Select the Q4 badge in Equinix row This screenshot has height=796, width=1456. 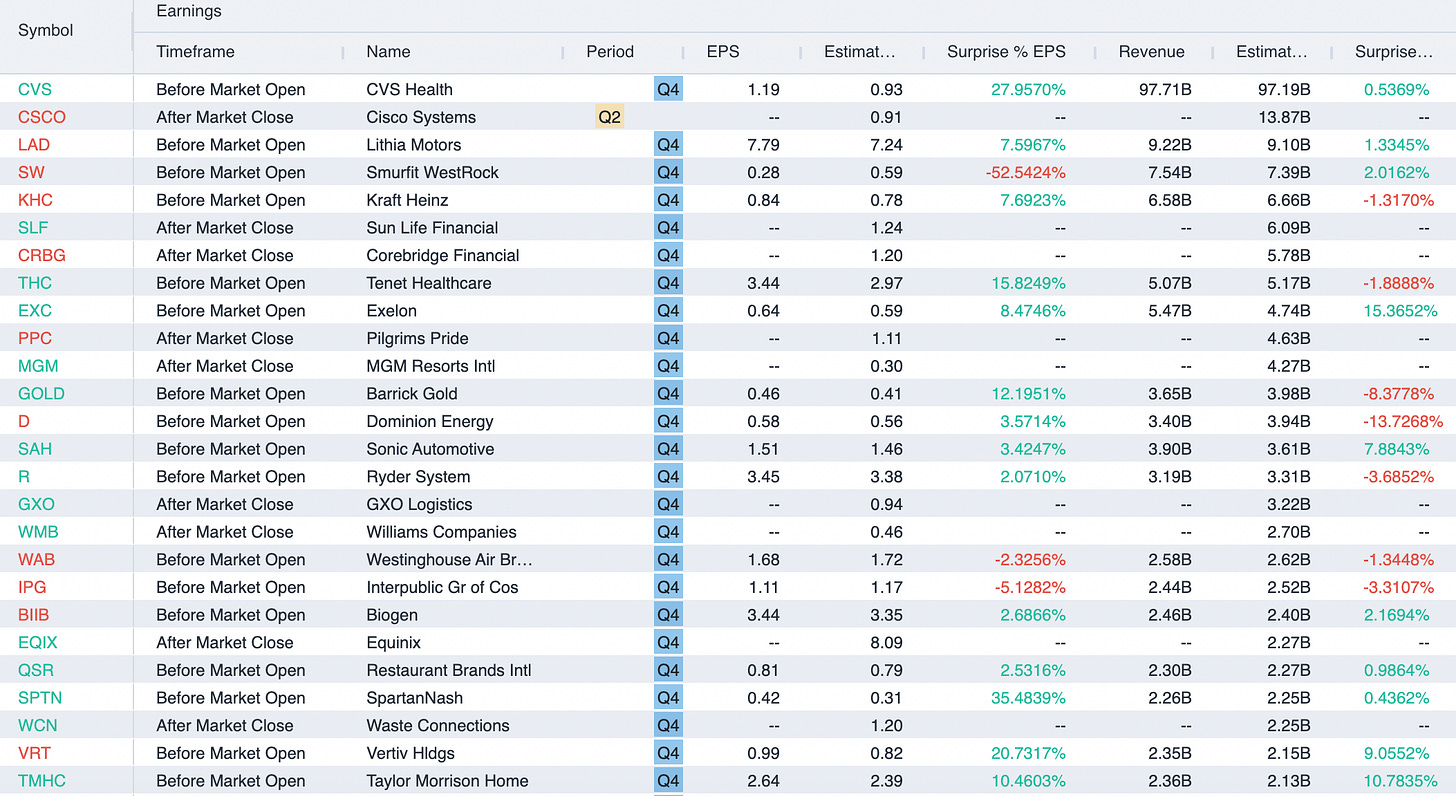click(668, 643)
